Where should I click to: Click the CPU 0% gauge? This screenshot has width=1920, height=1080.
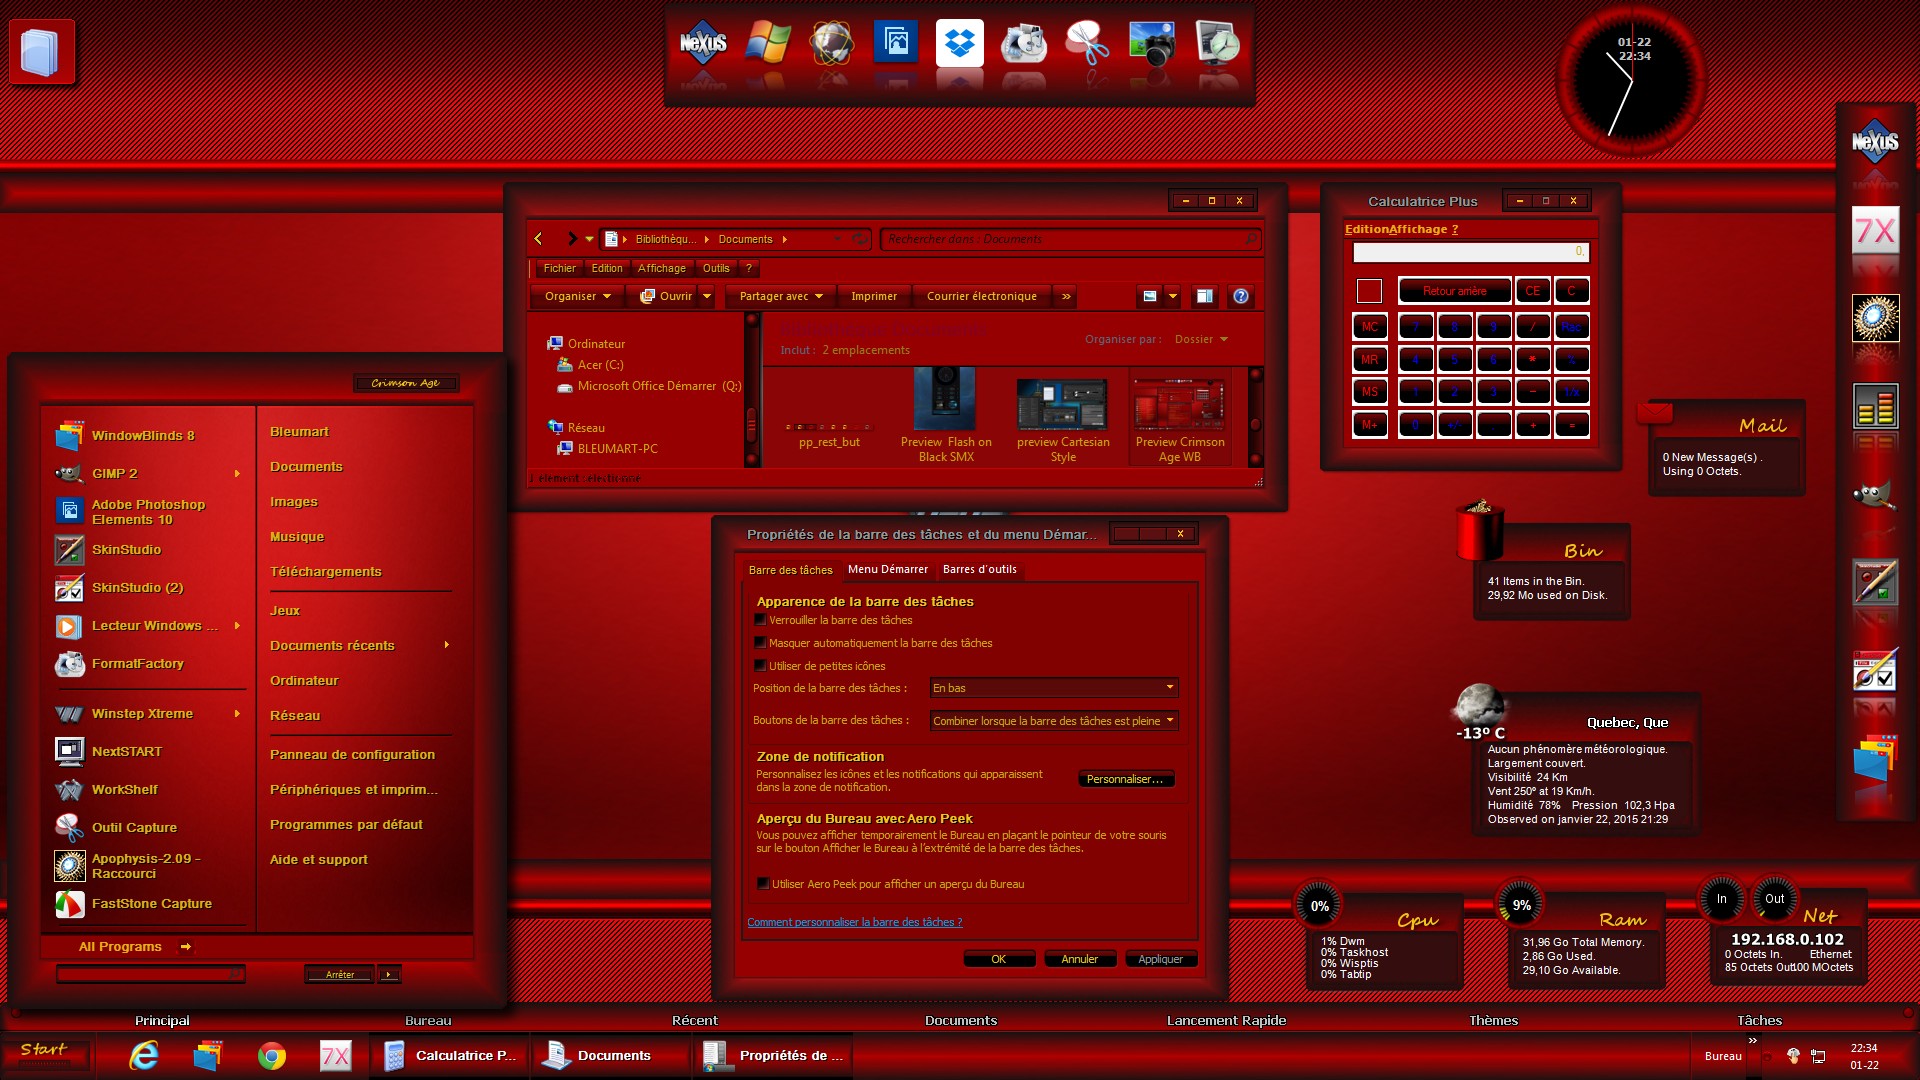tap(1320, 905)
